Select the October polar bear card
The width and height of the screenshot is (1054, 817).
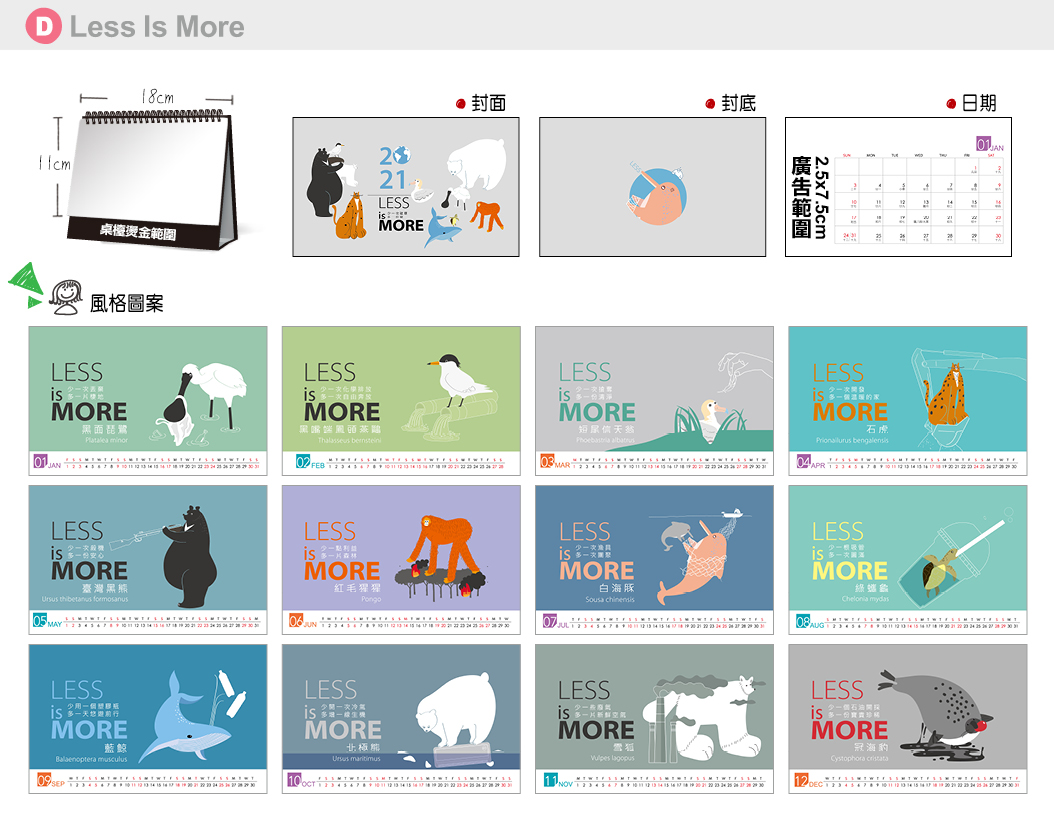401,719
